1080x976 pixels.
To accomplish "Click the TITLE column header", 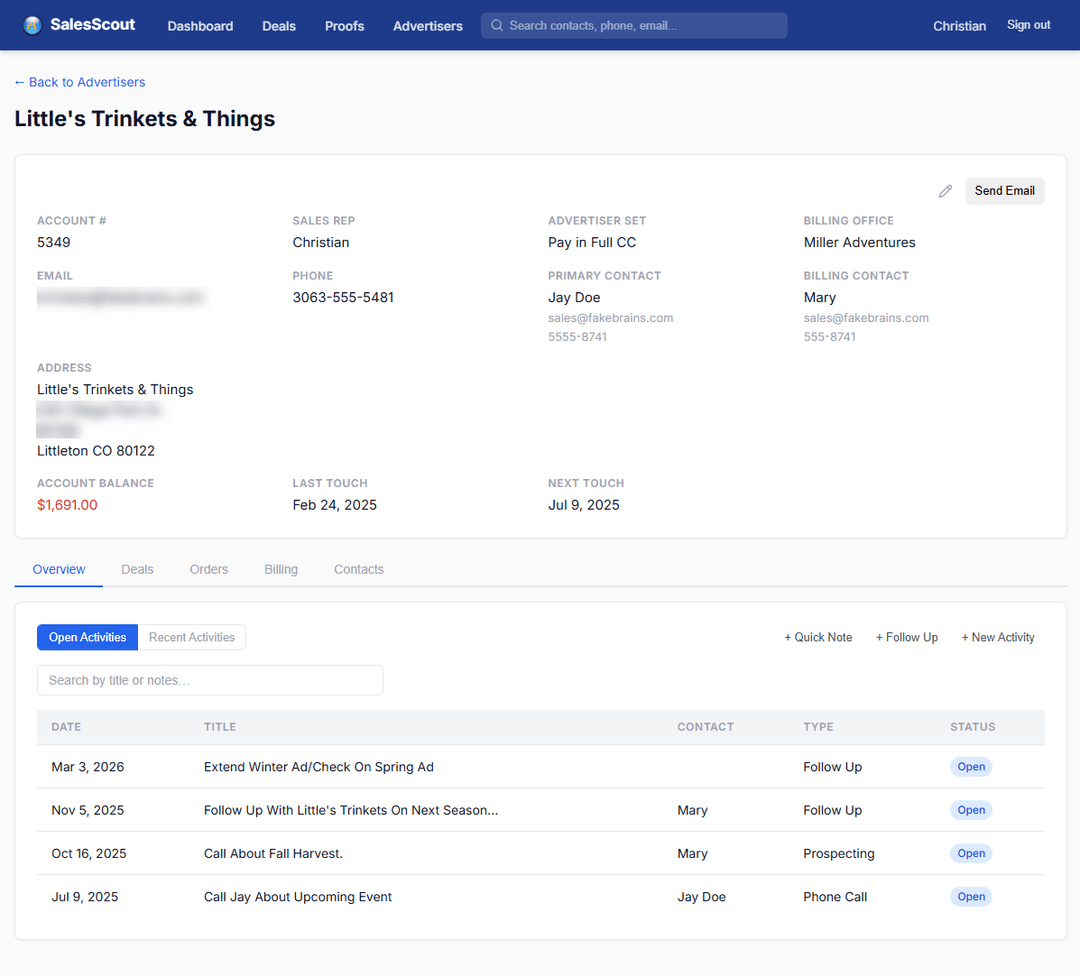I will [x=220, y=727].
